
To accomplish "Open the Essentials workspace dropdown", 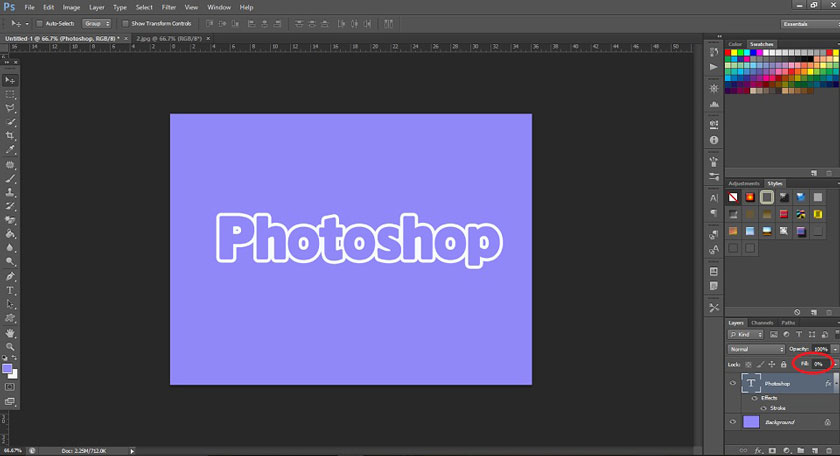I will (x=809, y=24).
